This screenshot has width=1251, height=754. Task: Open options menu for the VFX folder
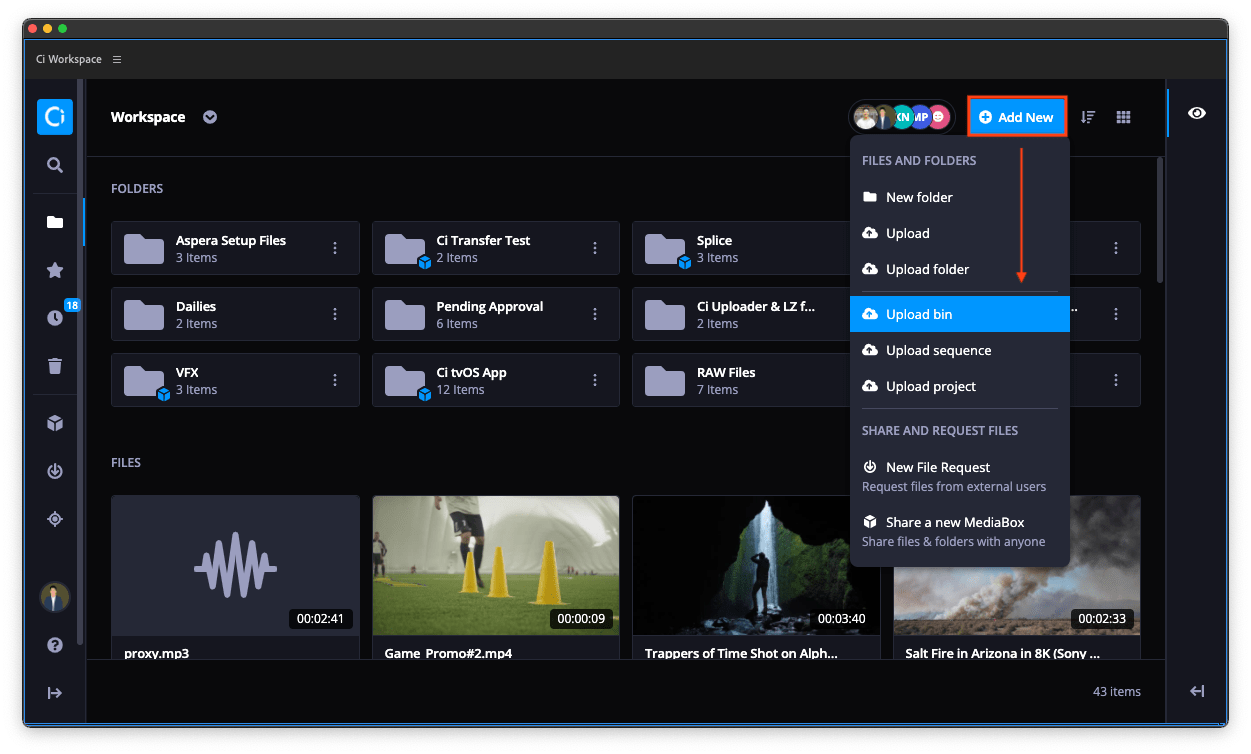click(334, 380)
